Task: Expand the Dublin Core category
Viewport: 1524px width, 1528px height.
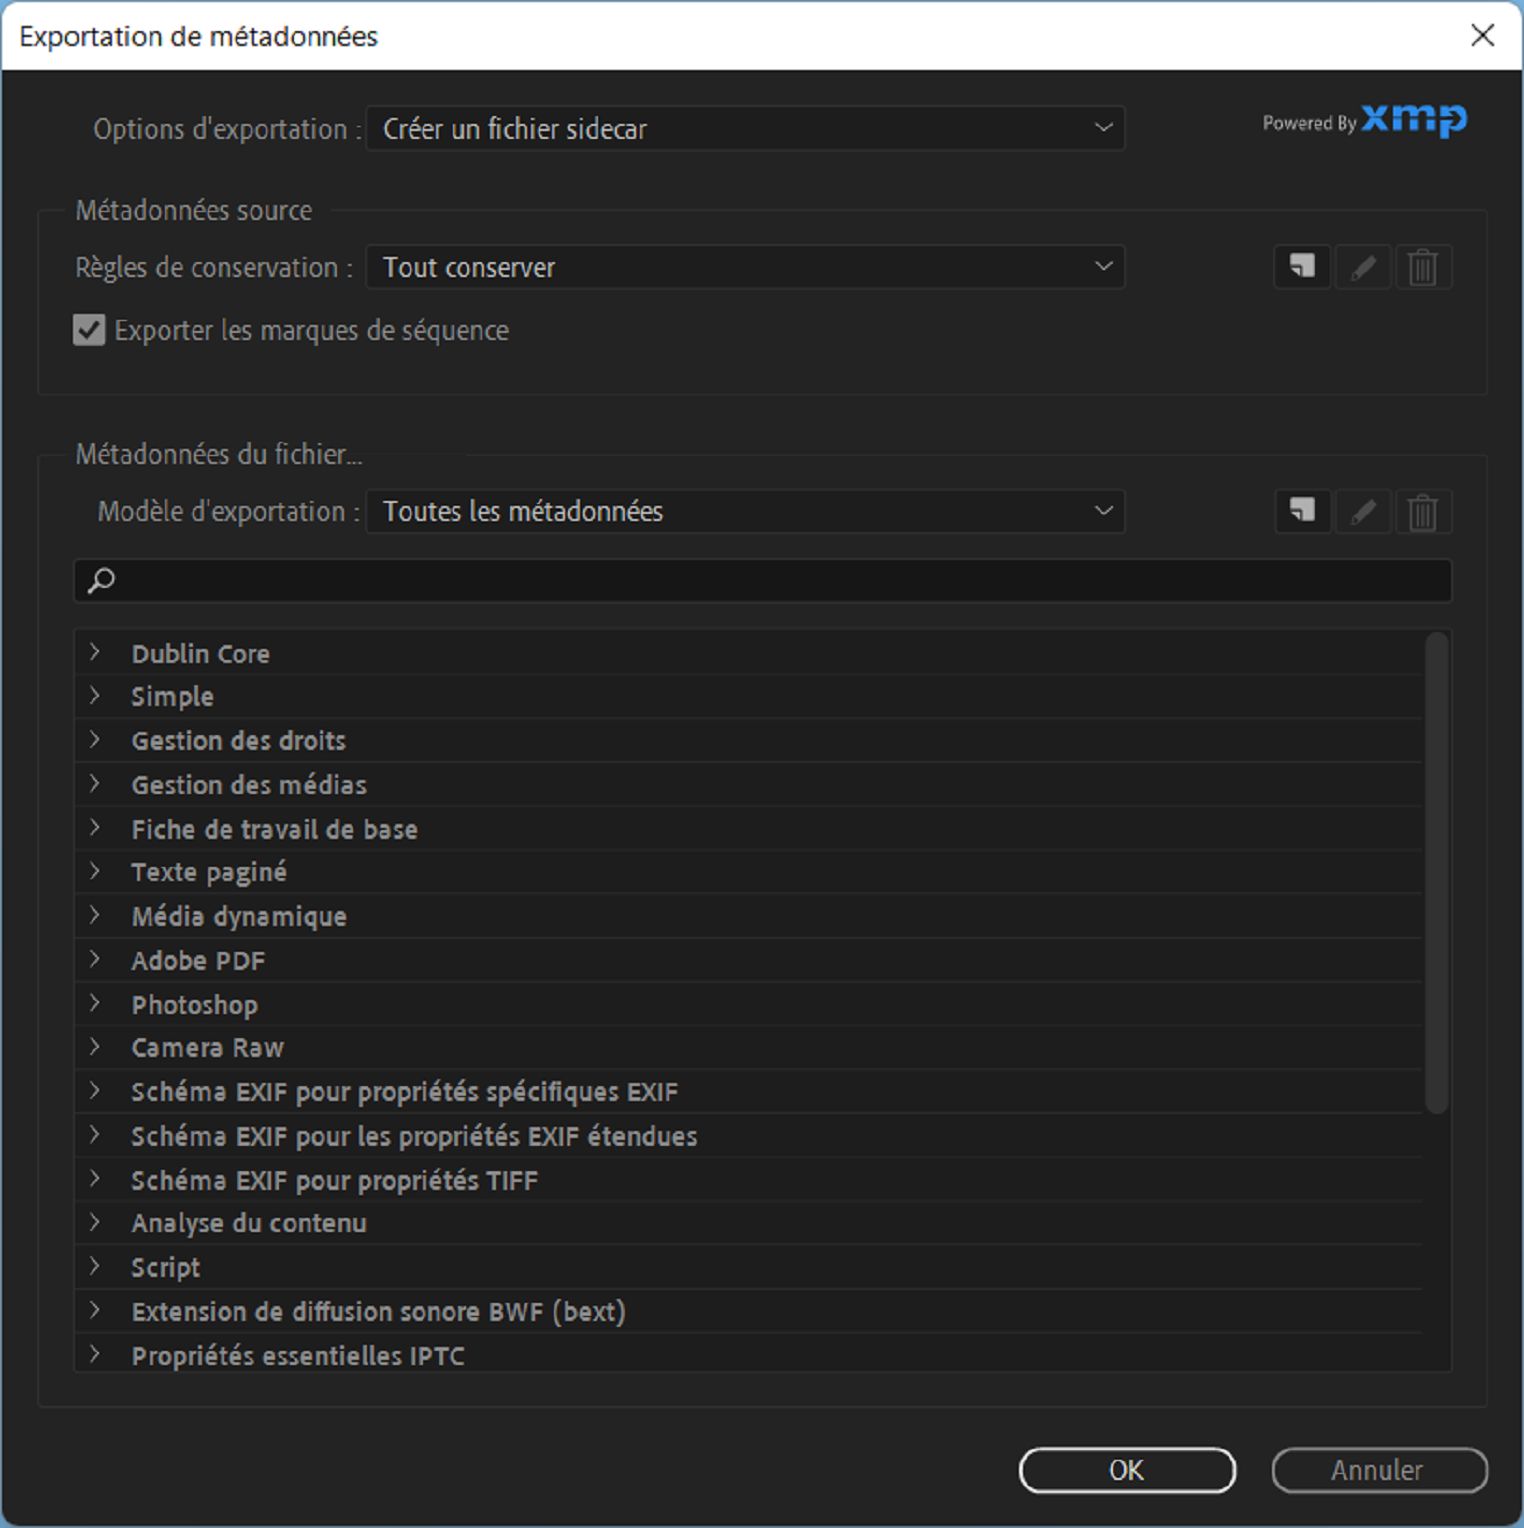Action: (96, 653)
